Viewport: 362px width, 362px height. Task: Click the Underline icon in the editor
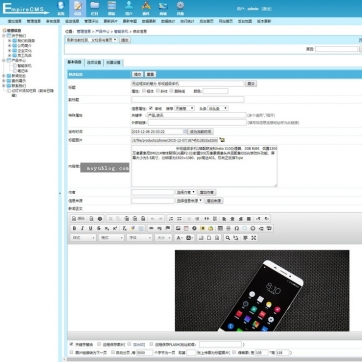pos(90,228)
